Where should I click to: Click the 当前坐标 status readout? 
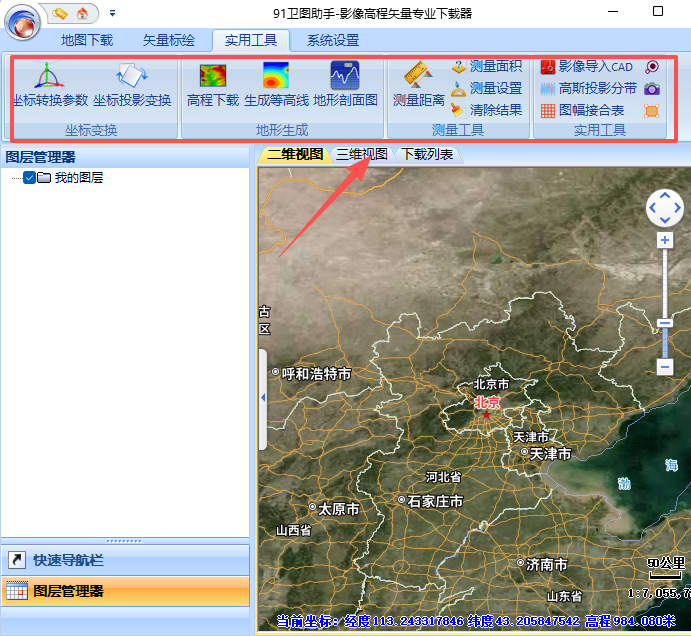476,621
